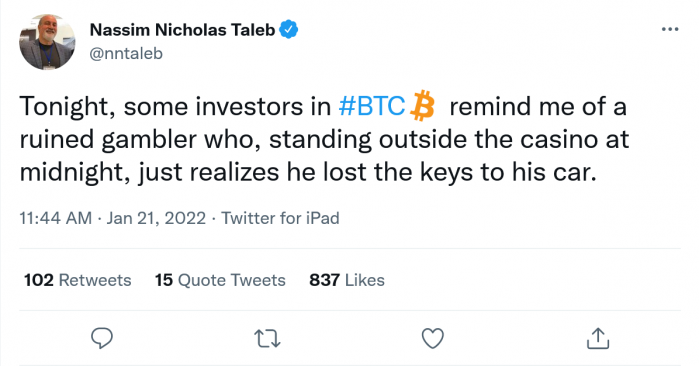
Task: View the 102 Retweets list
Action: click(77, 280)
